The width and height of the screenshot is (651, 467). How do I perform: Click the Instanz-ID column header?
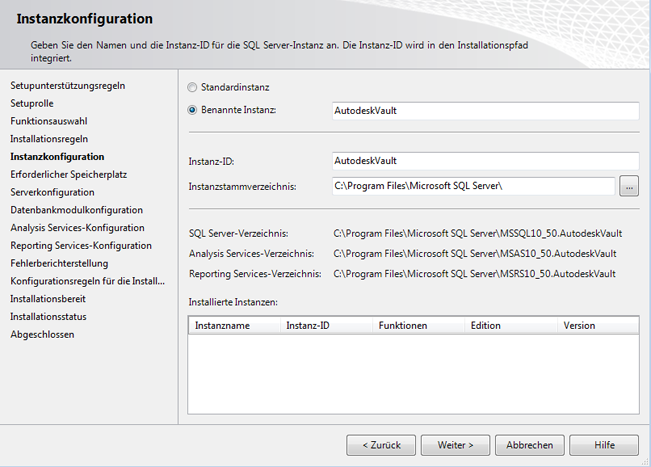pyautogui.click(x=327, y=325)
